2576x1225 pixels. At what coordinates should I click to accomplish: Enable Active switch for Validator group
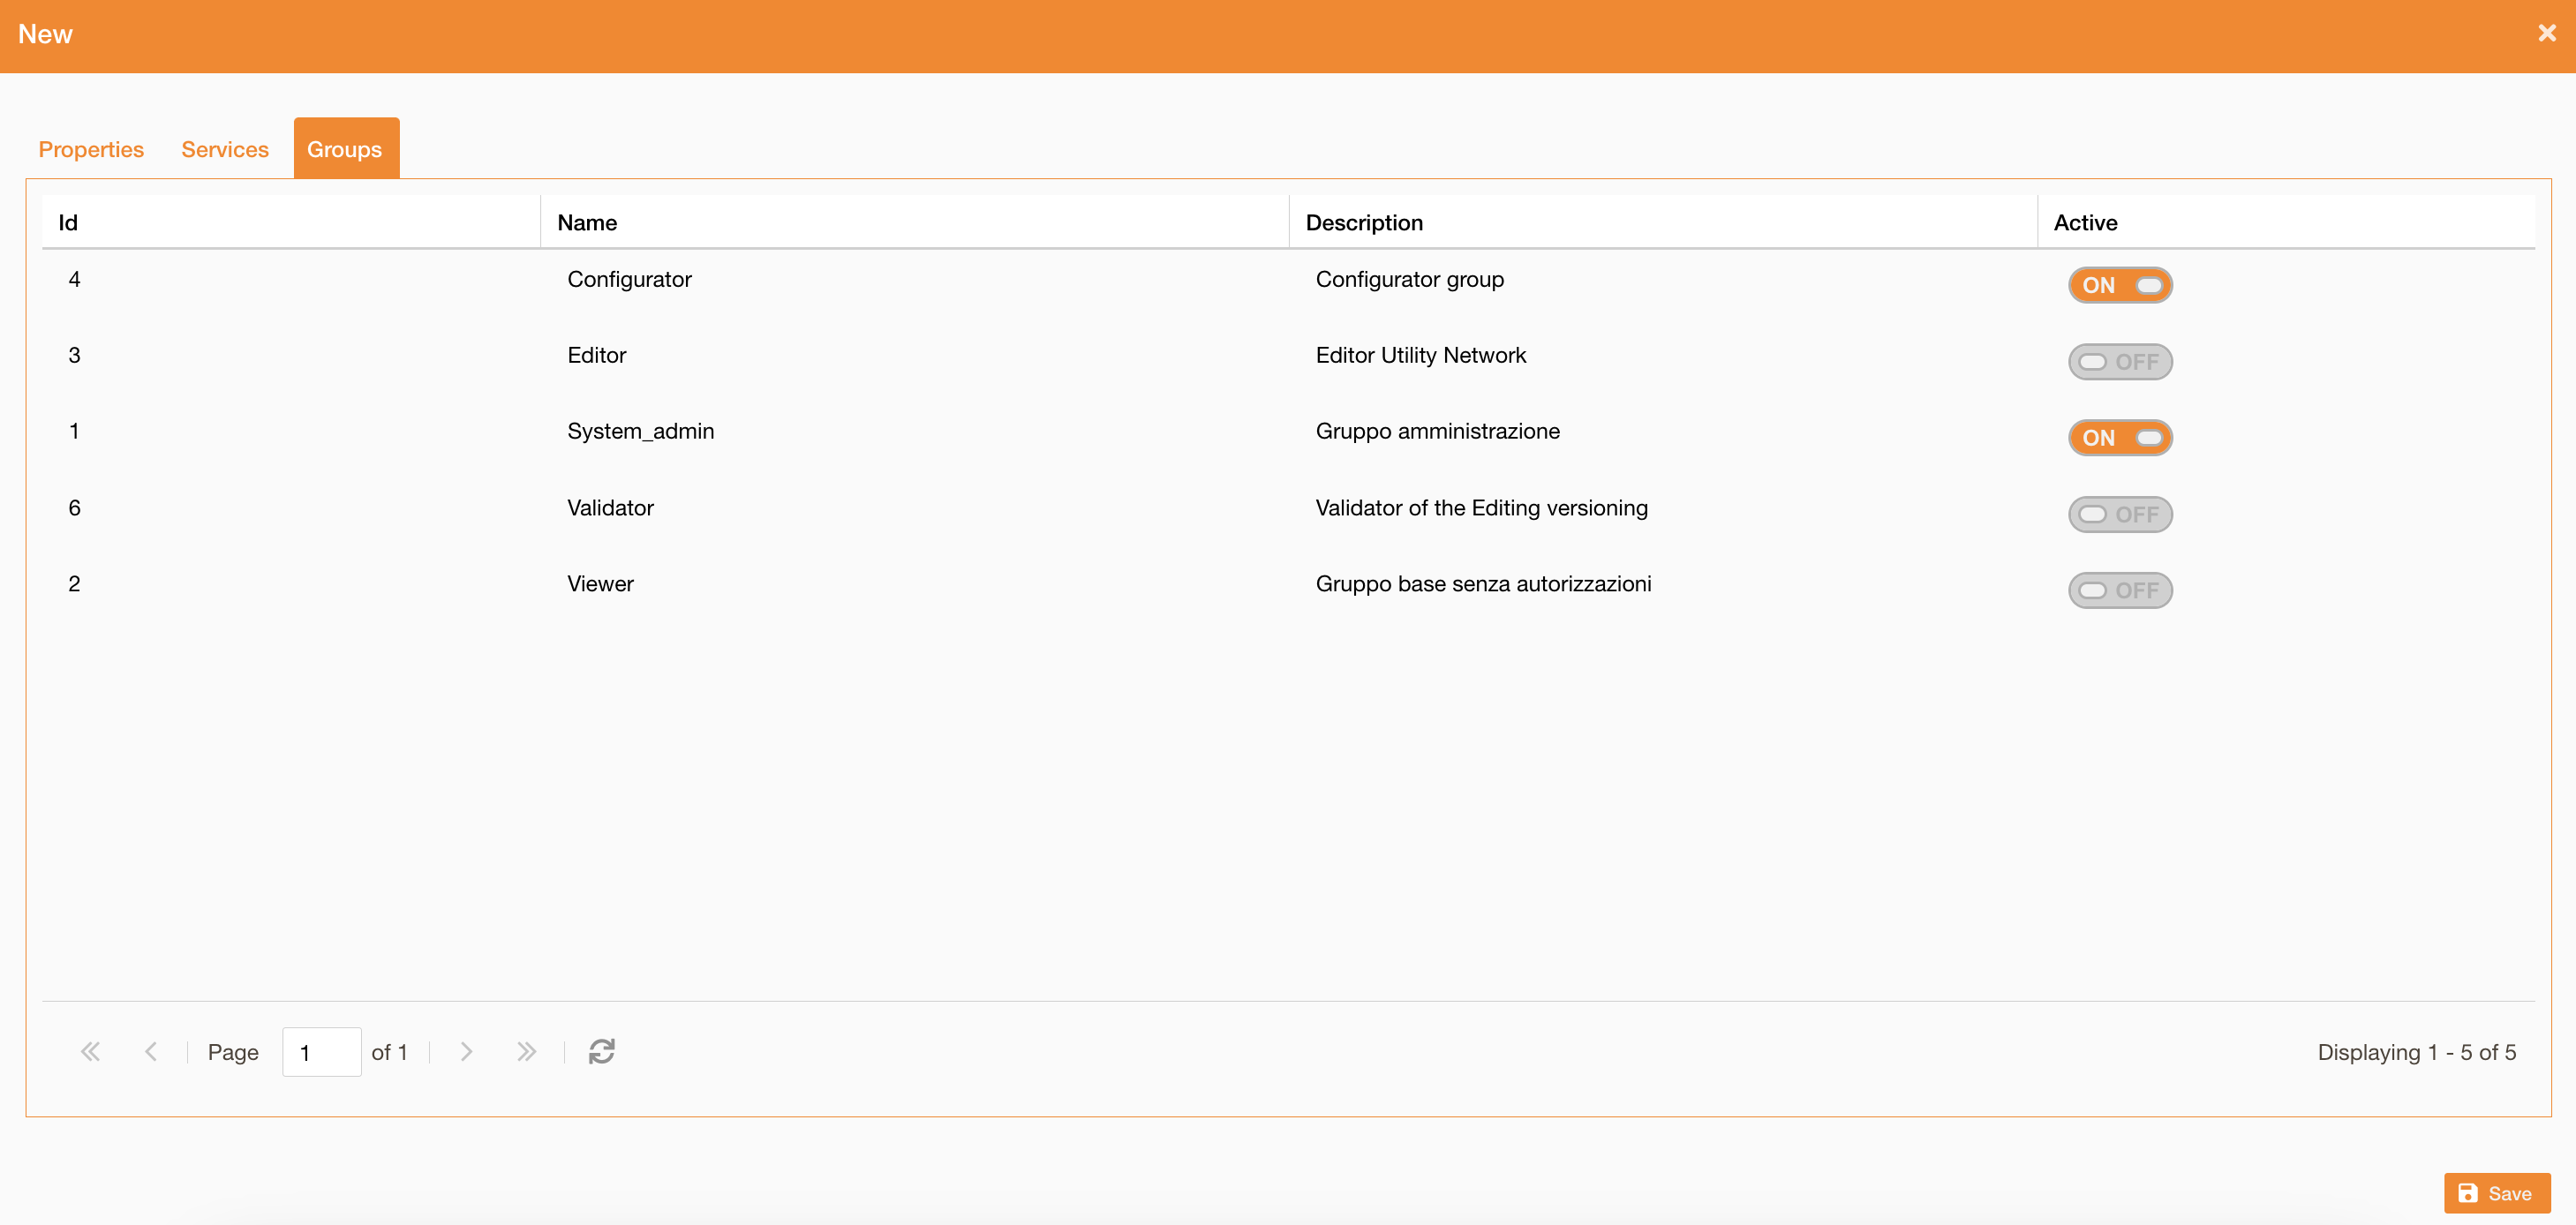(x=2120, y=514)
